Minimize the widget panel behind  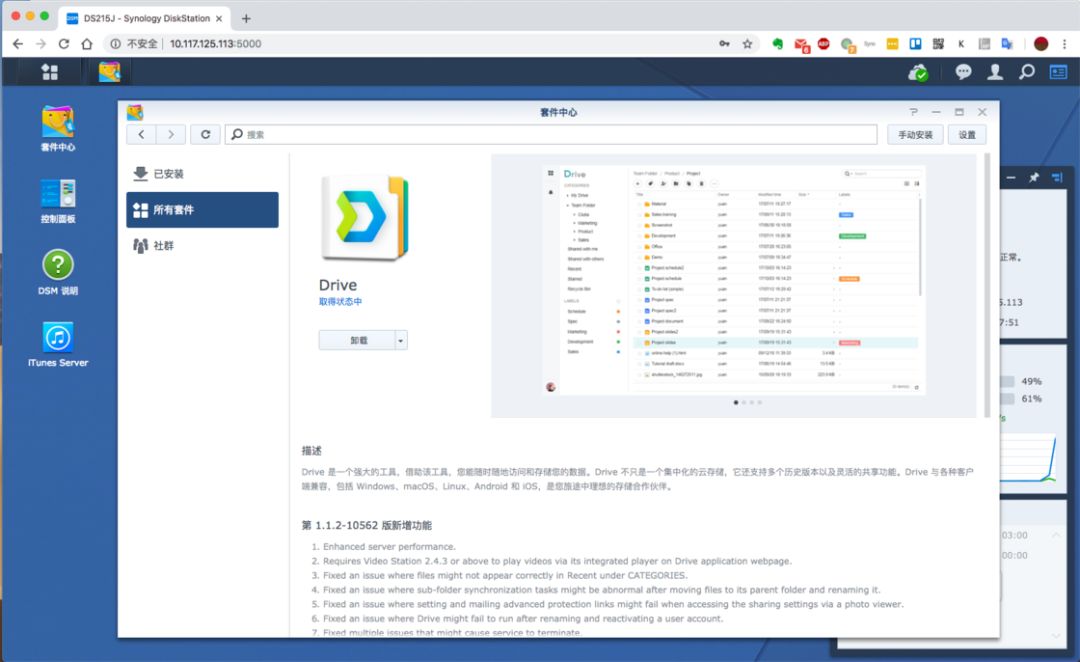point(1010,178)
